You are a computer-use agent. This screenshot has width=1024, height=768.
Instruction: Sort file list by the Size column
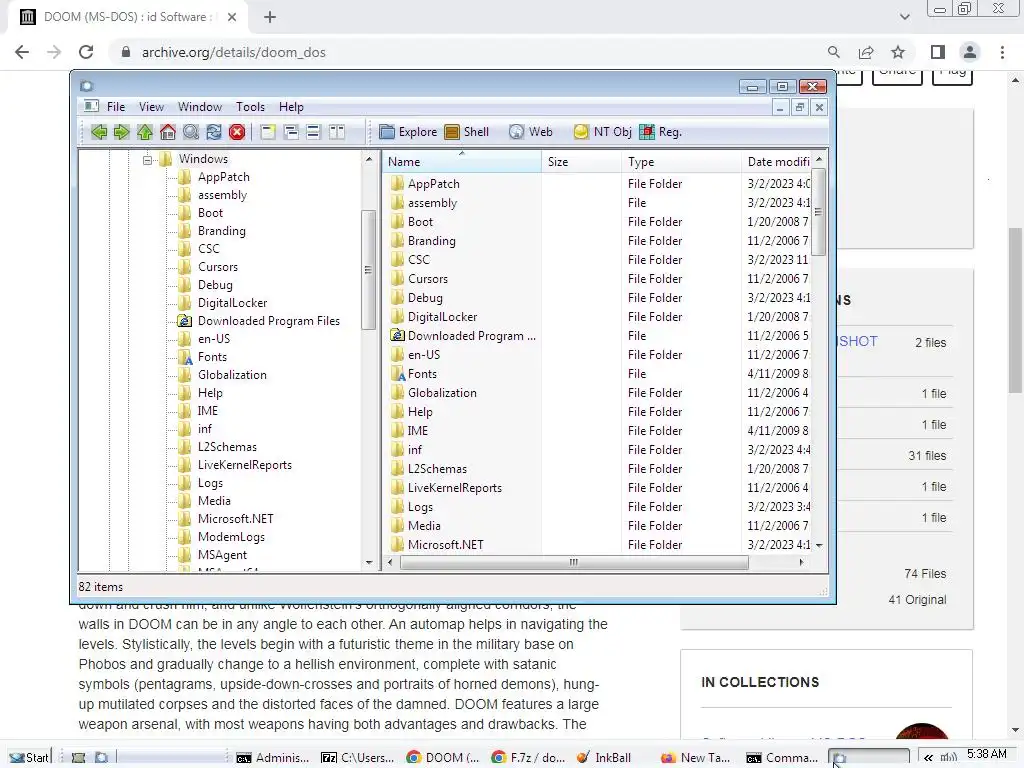click(x=581, y=161)
